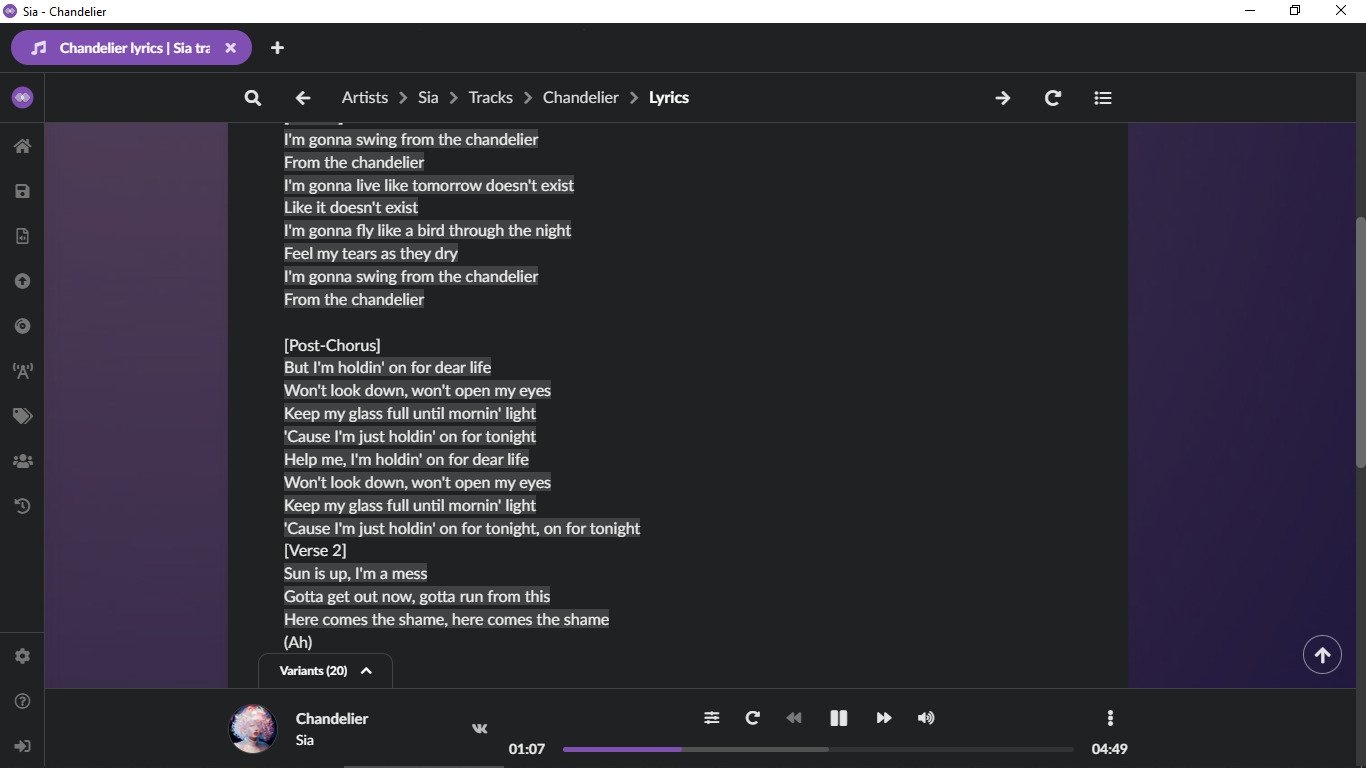1366x768 pixels.
Task: Open the audio source settings sliders
Action: tap(711, 718)
